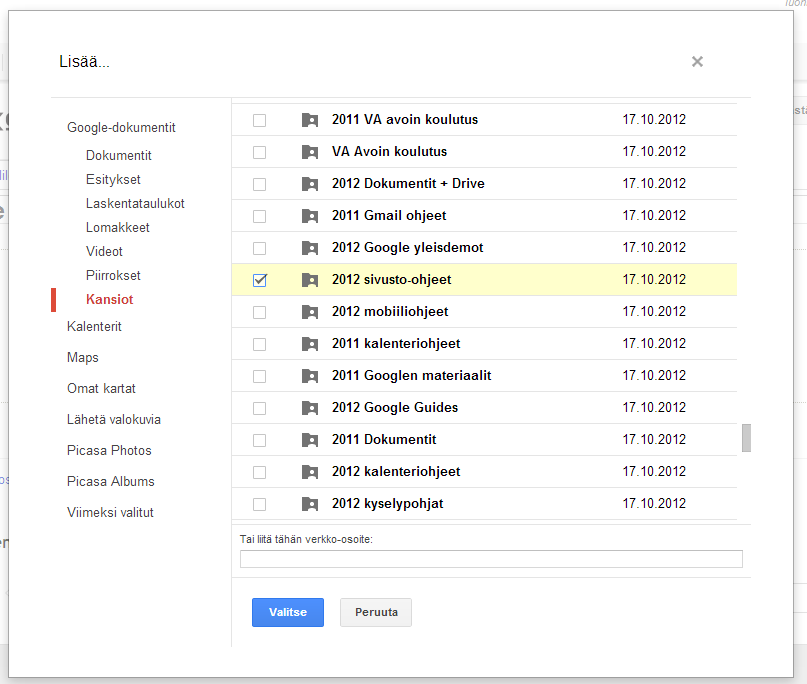Open the Kalenterit category in sidebar

tap(94, 326)
